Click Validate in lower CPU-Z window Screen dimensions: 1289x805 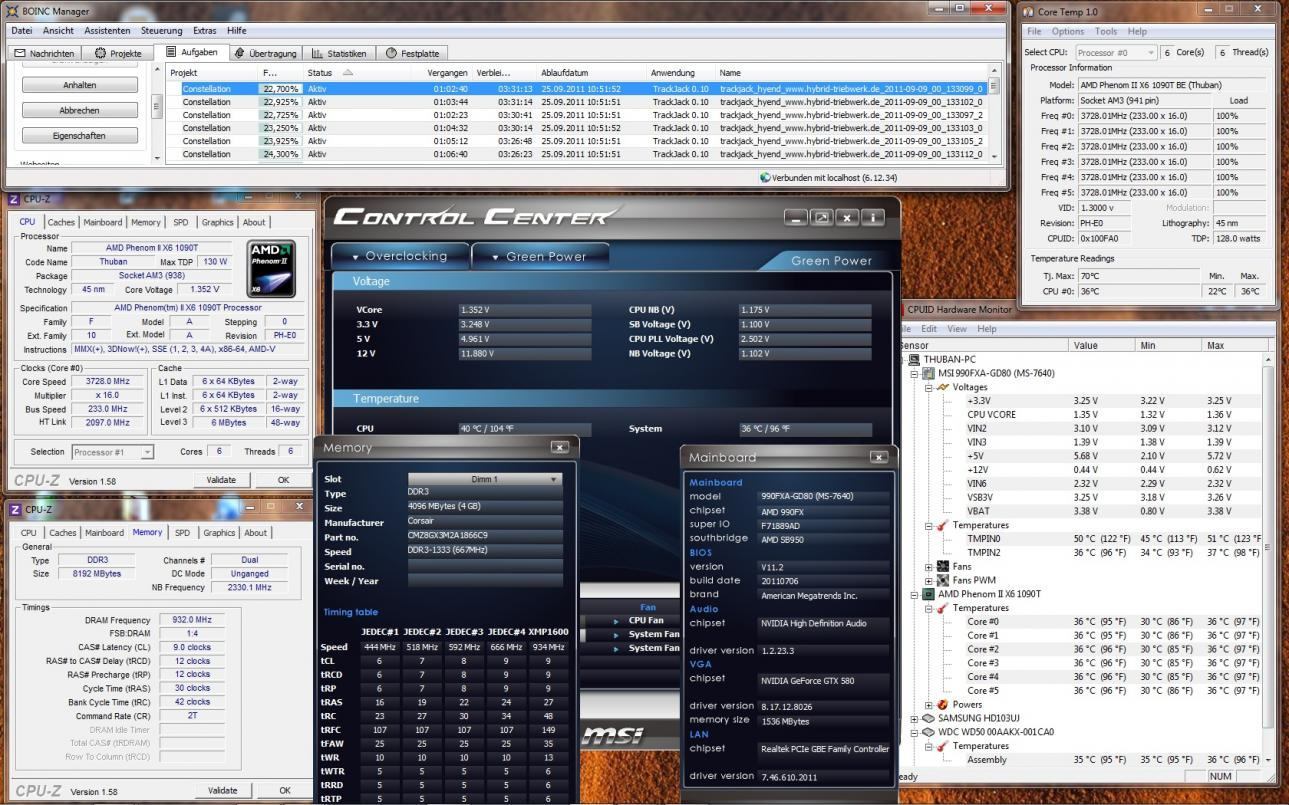click(222, 790)
